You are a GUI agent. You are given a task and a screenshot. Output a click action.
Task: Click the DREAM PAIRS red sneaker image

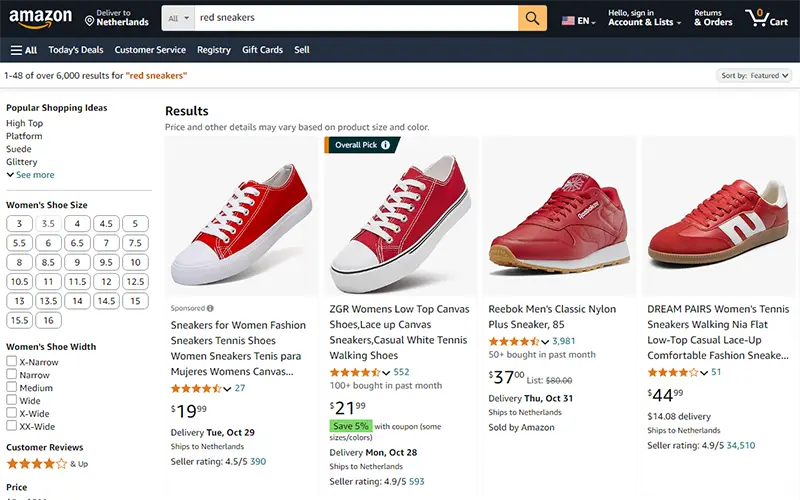pyautogui.click(x=719, y=217)
